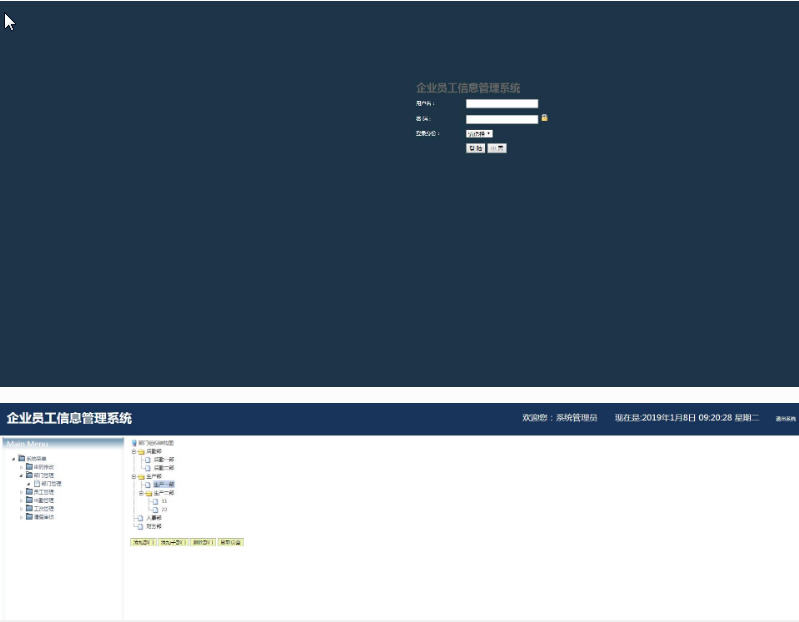Click the username input field on login form
This screenshot has width=799, height=622.
pyautogui.click(x=502, y=103)
